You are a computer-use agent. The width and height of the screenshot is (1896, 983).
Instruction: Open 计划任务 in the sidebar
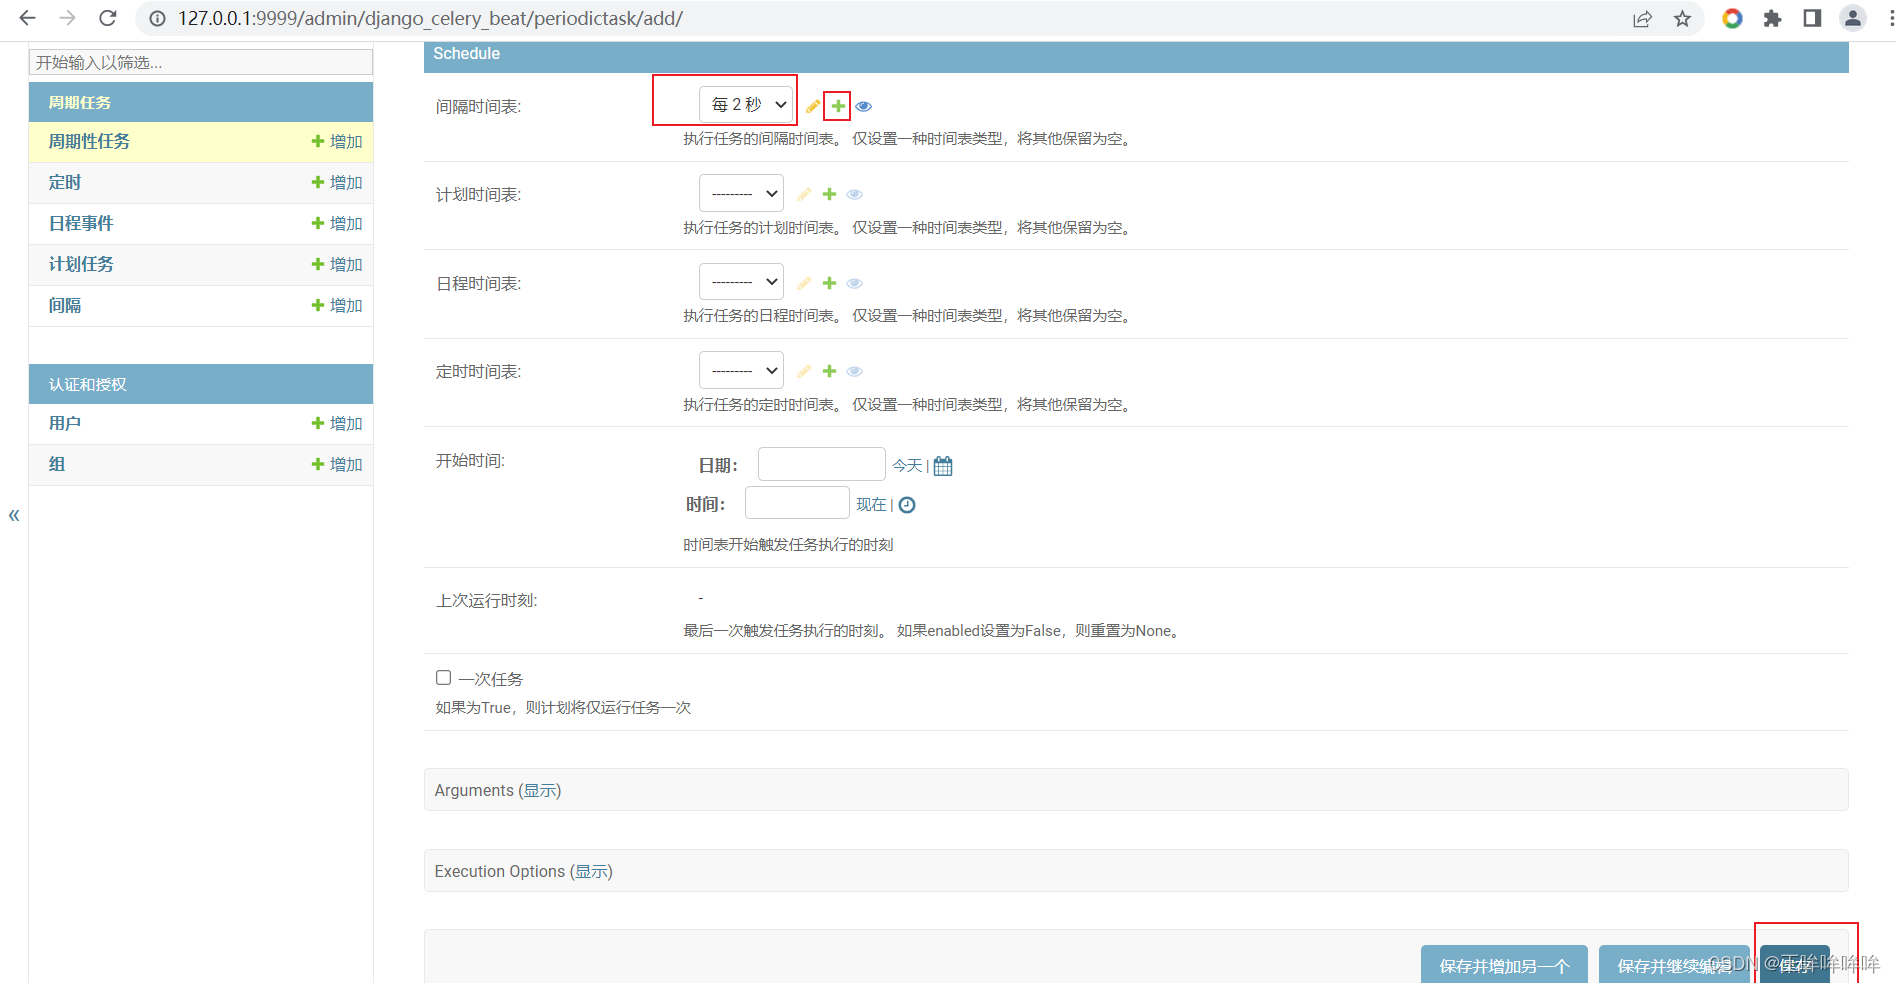81,265
